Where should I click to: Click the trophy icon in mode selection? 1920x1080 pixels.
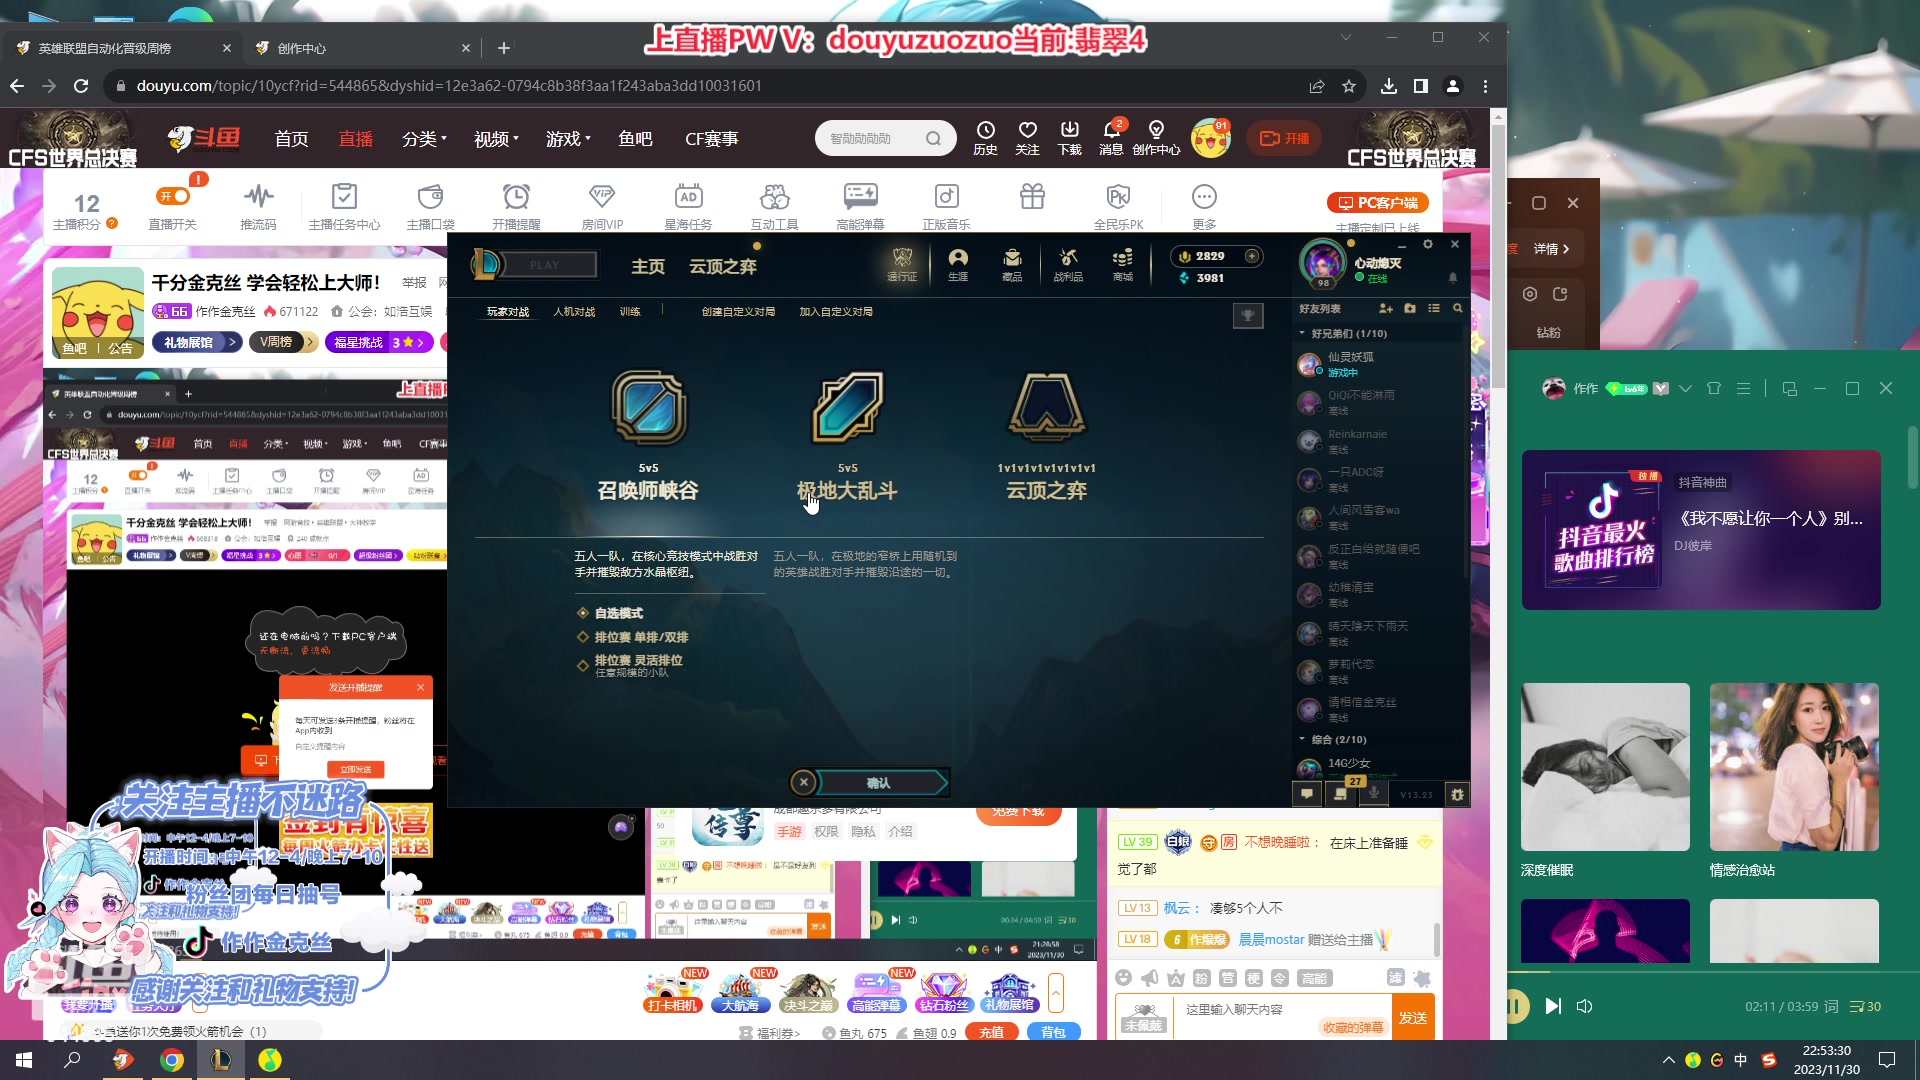1247,316
